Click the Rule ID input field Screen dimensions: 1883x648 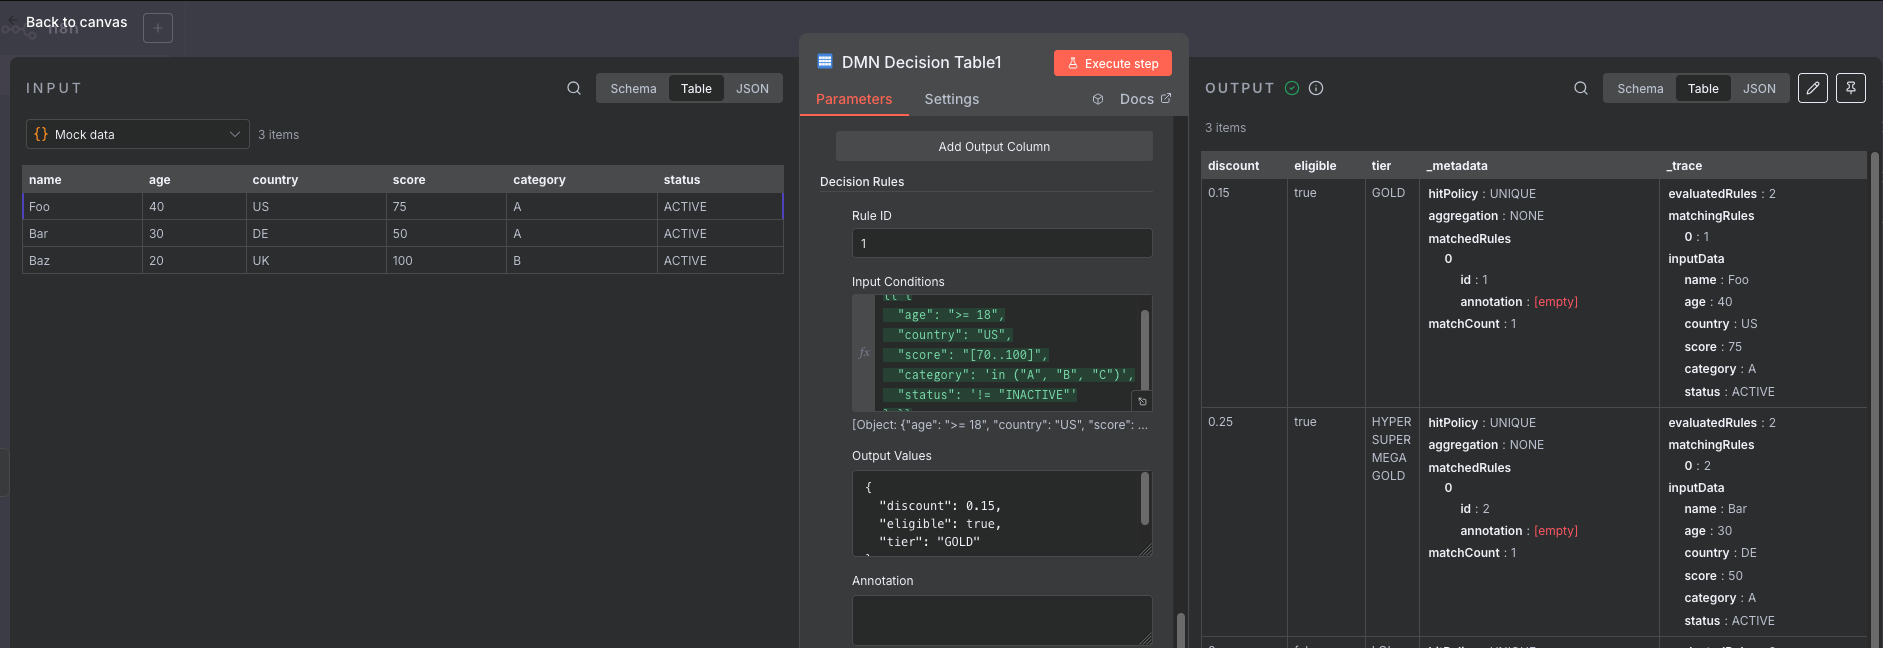point(1002,243)
